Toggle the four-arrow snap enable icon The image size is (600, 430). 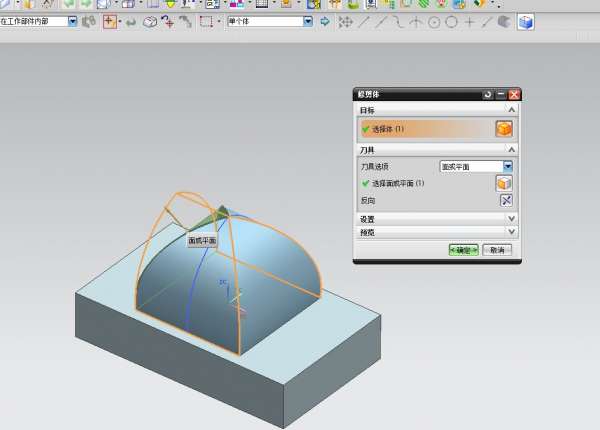click(x=345, y=22)
